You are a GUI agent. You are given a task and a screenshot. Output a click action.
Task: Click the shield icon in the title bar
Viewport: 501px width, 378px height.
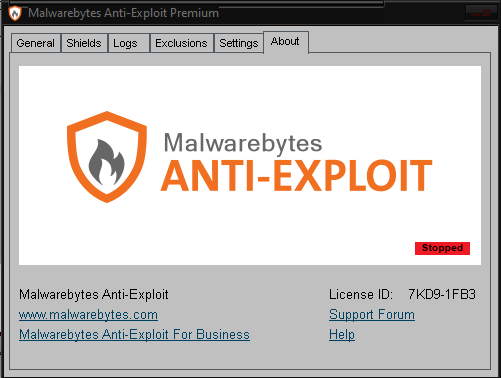coord(15,14)
